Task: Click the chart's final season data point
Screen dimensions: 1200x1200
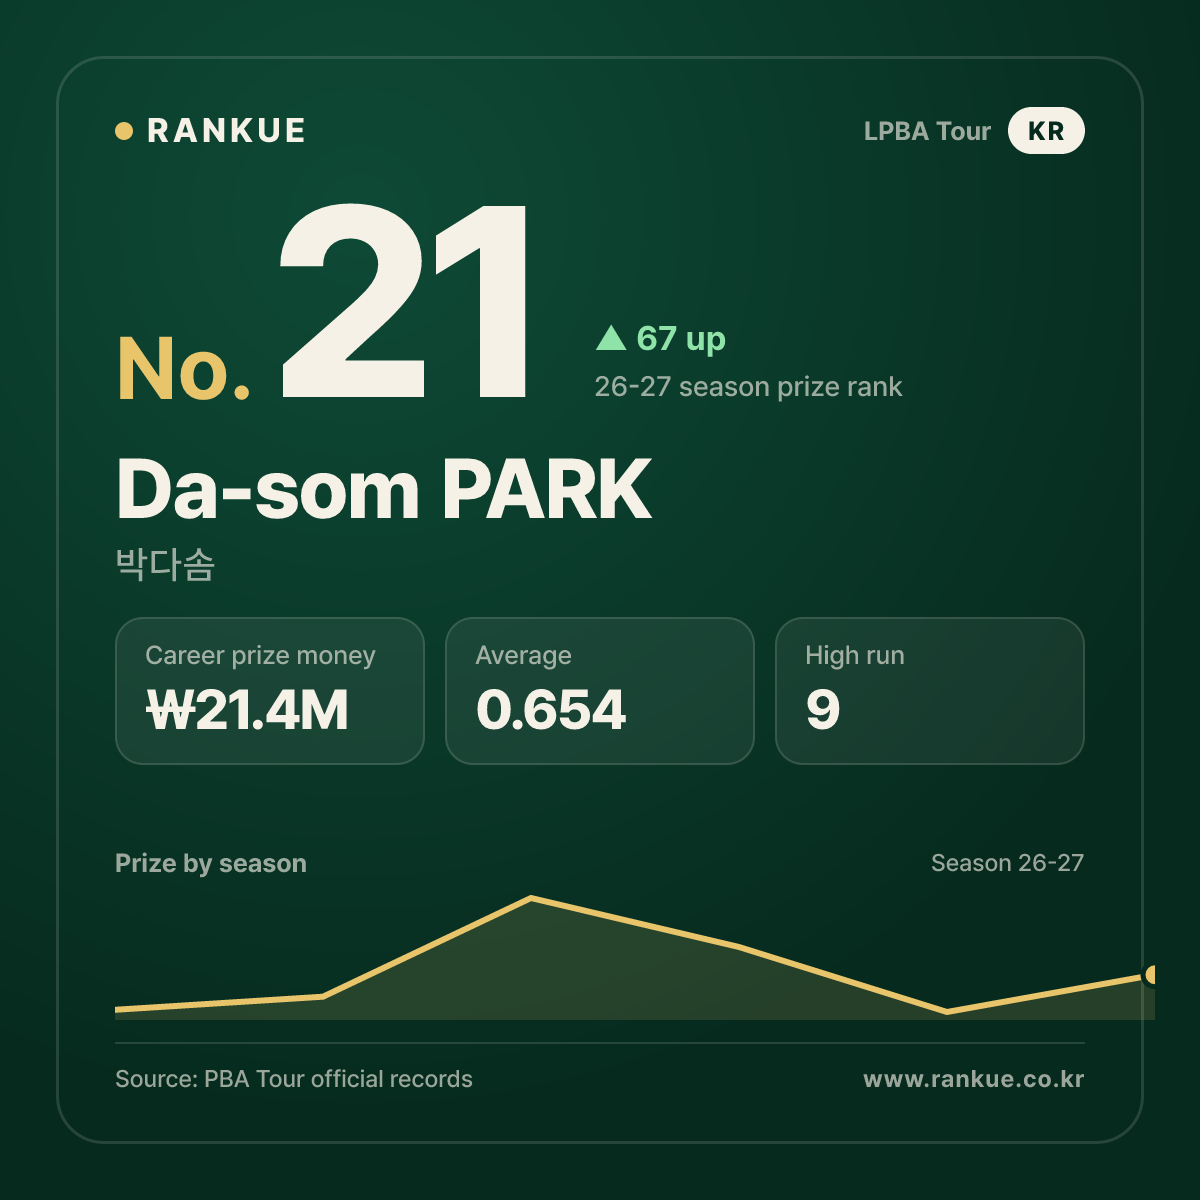Action: point(1152,975)
